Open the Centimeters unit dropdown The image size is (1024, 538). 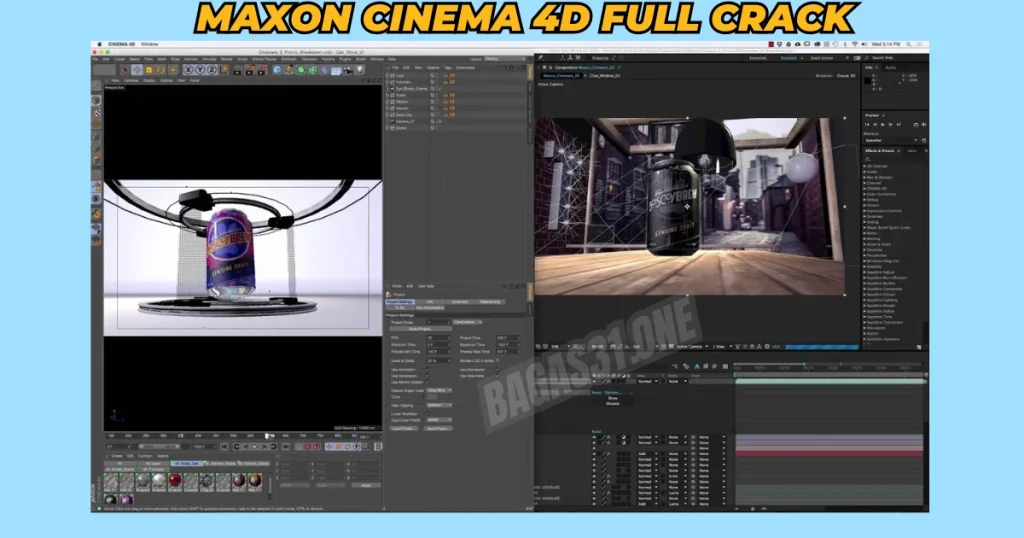pos(468,322)
